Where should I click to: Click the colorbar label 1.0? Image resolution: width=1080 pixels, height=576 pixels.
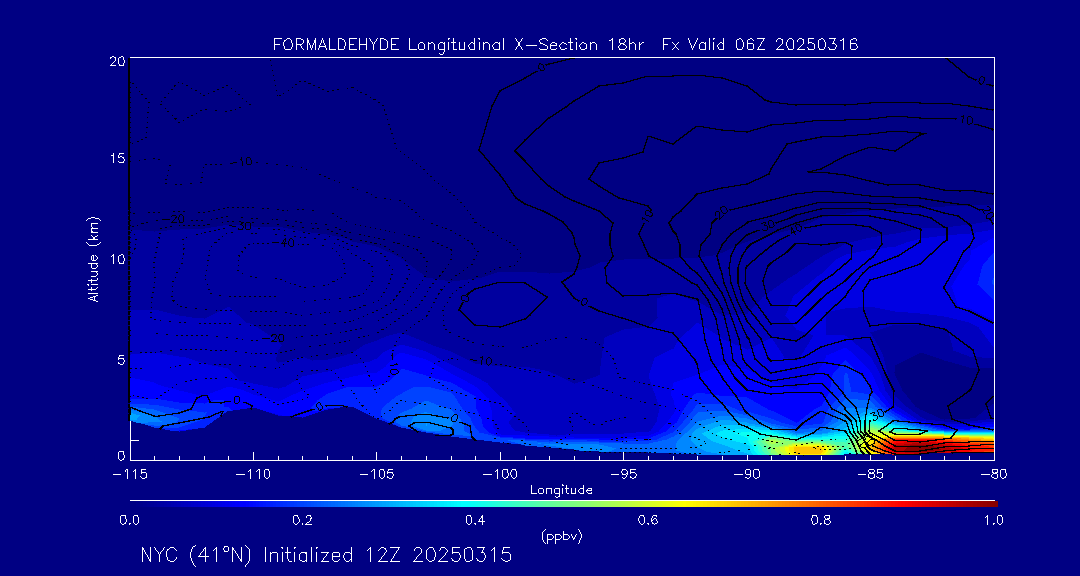coord(993,520)
